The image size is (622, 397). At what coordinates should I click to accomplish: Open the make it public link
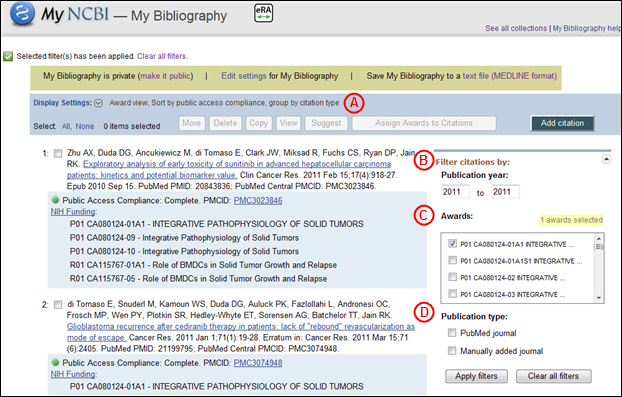click(167, 76)
